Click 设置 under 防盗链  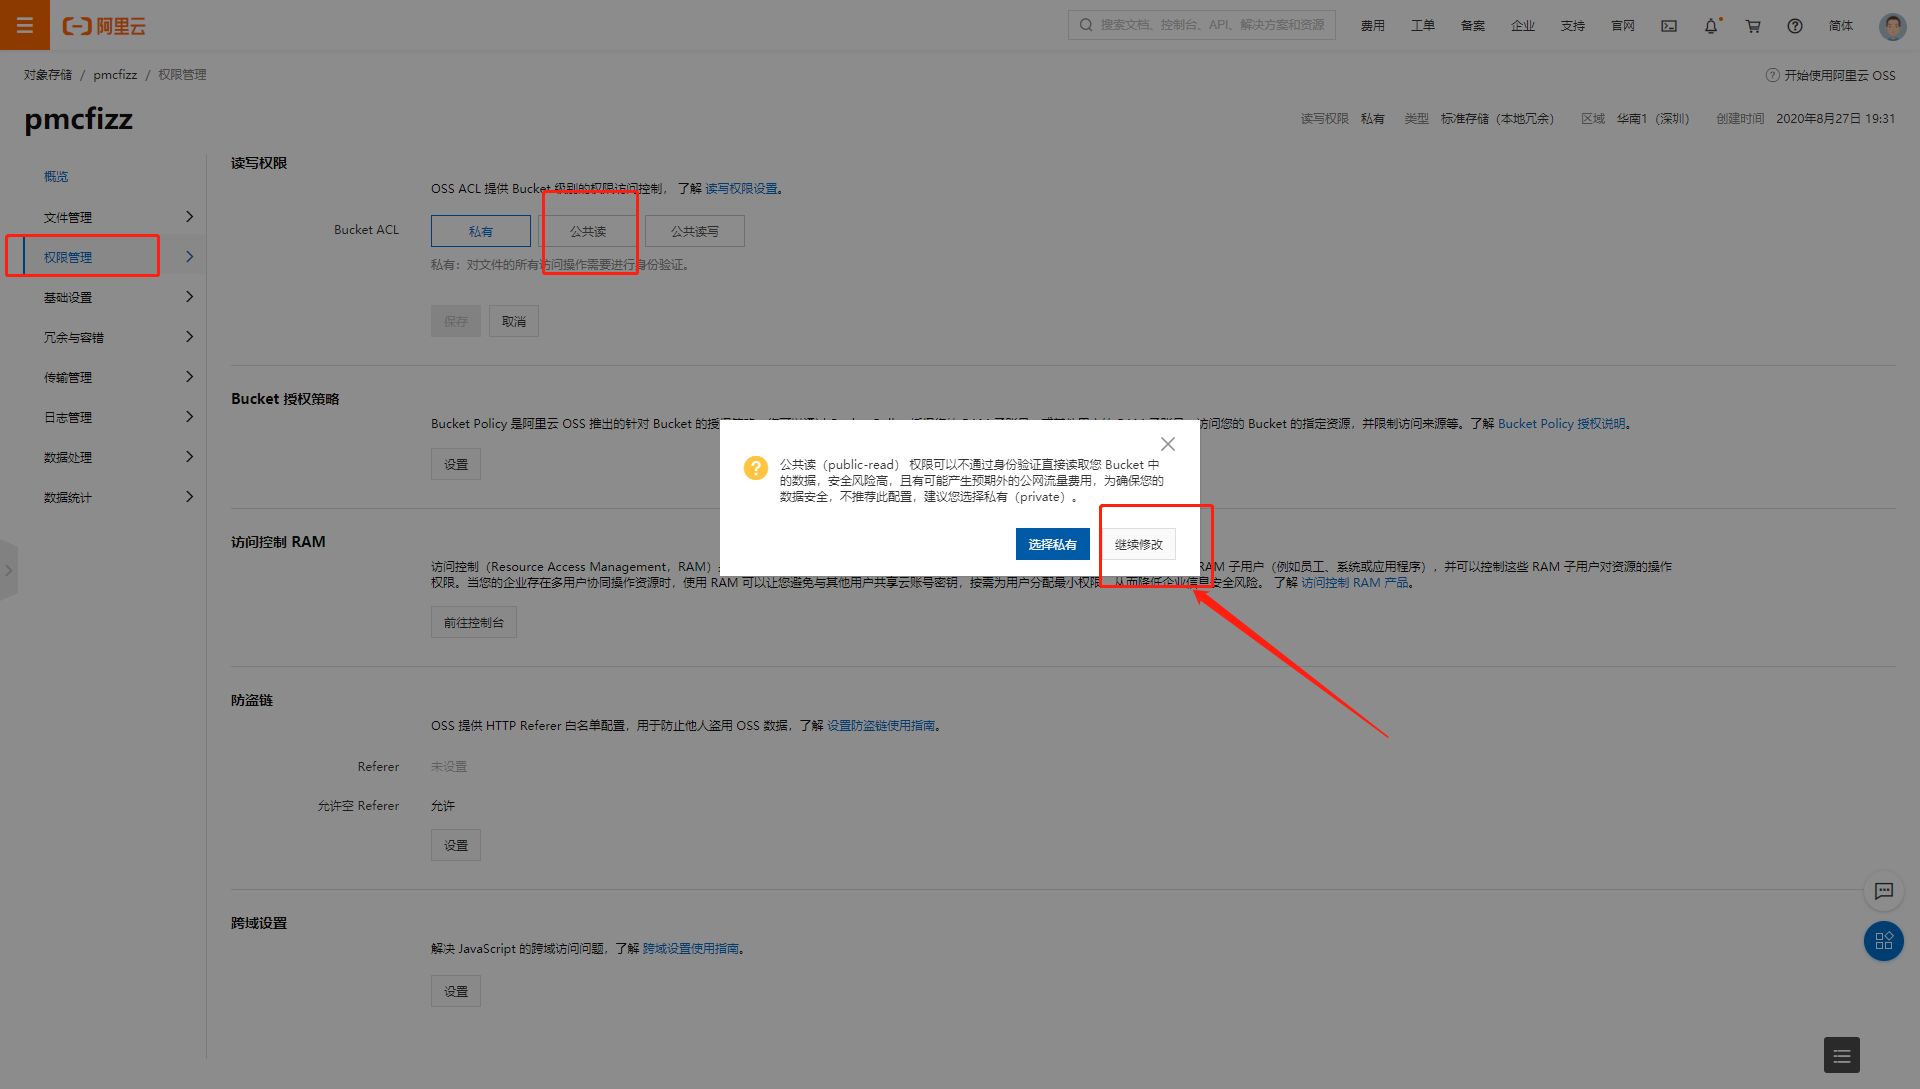[456, 845]
